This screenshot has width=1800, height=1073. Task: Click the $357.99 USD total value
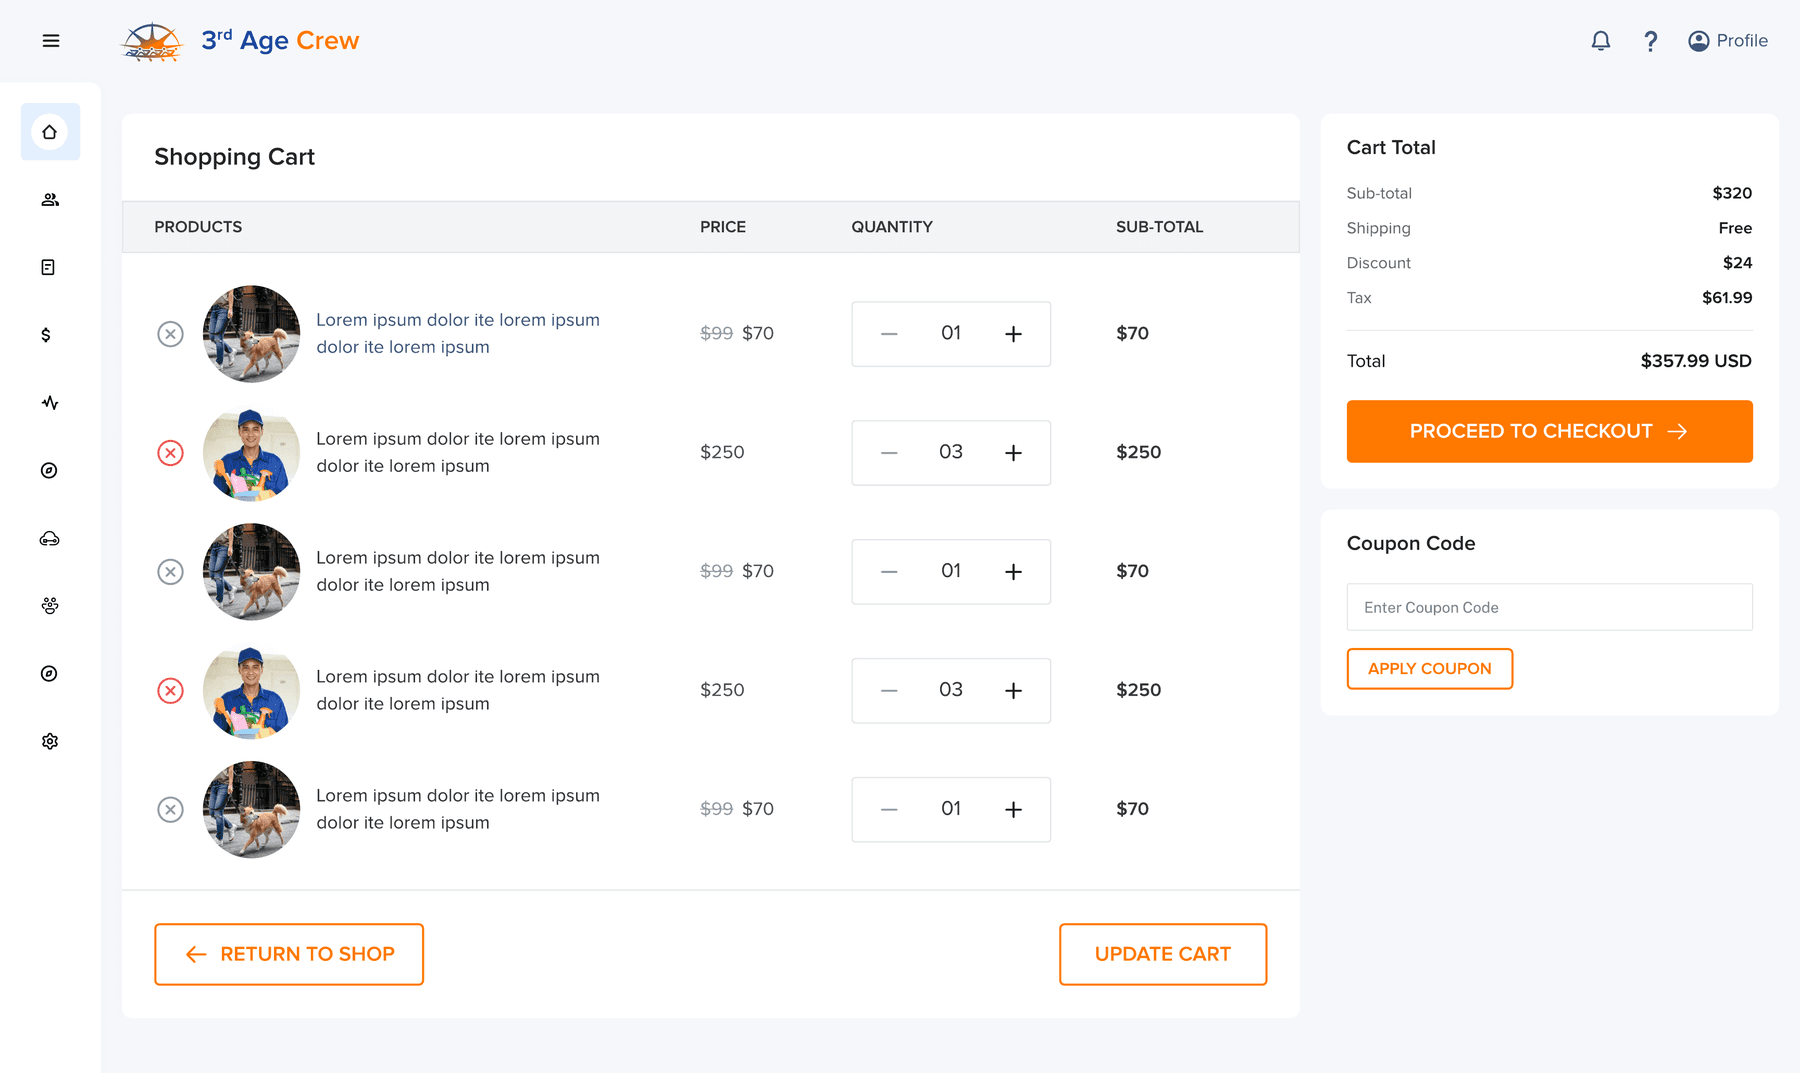(x=1696, y=361)
